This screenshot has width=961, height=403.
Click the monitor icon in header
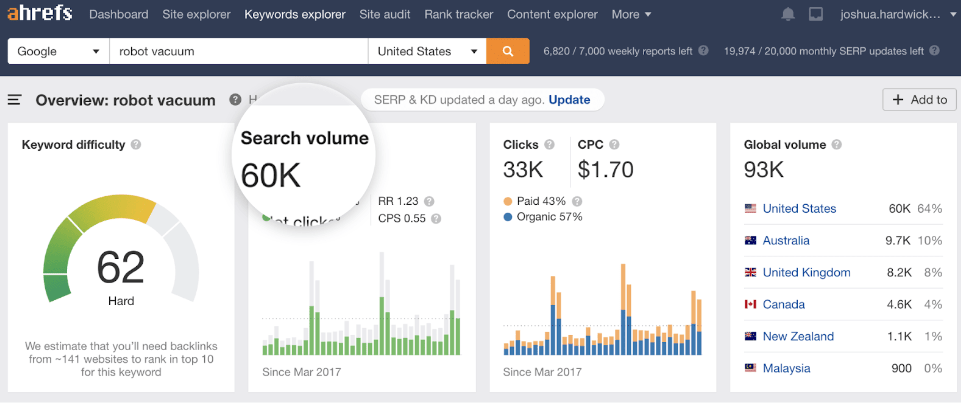[816, 15]
